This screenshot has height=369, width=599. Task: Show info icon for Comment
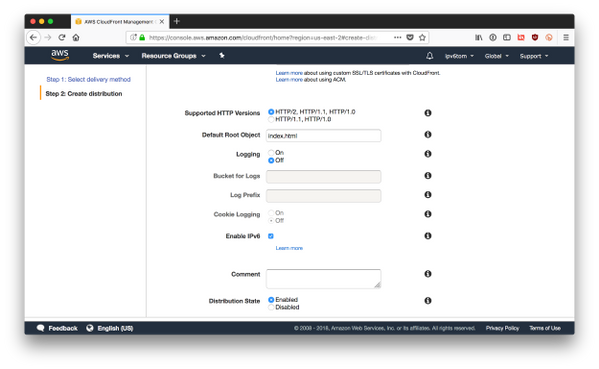(x=428, y=274)
